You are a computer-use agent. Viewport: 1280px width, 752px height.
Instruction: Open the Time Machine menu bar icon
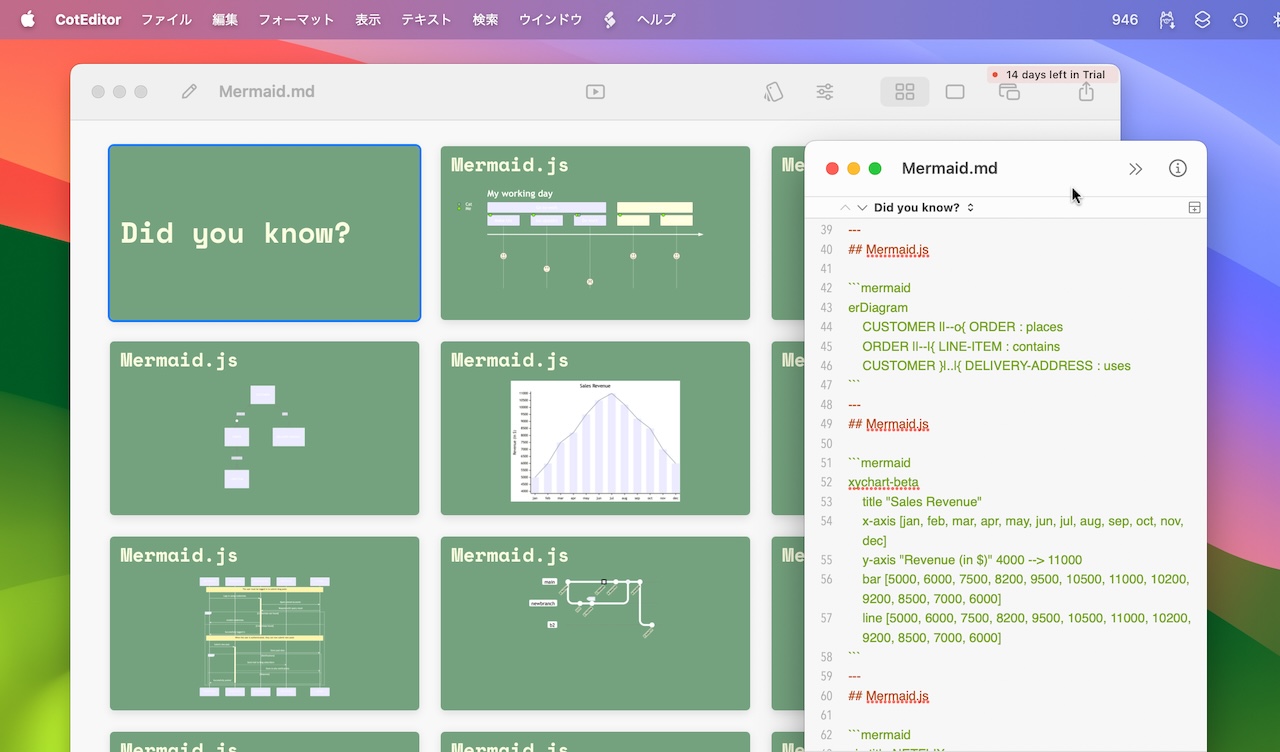[x=1240, y=19]
